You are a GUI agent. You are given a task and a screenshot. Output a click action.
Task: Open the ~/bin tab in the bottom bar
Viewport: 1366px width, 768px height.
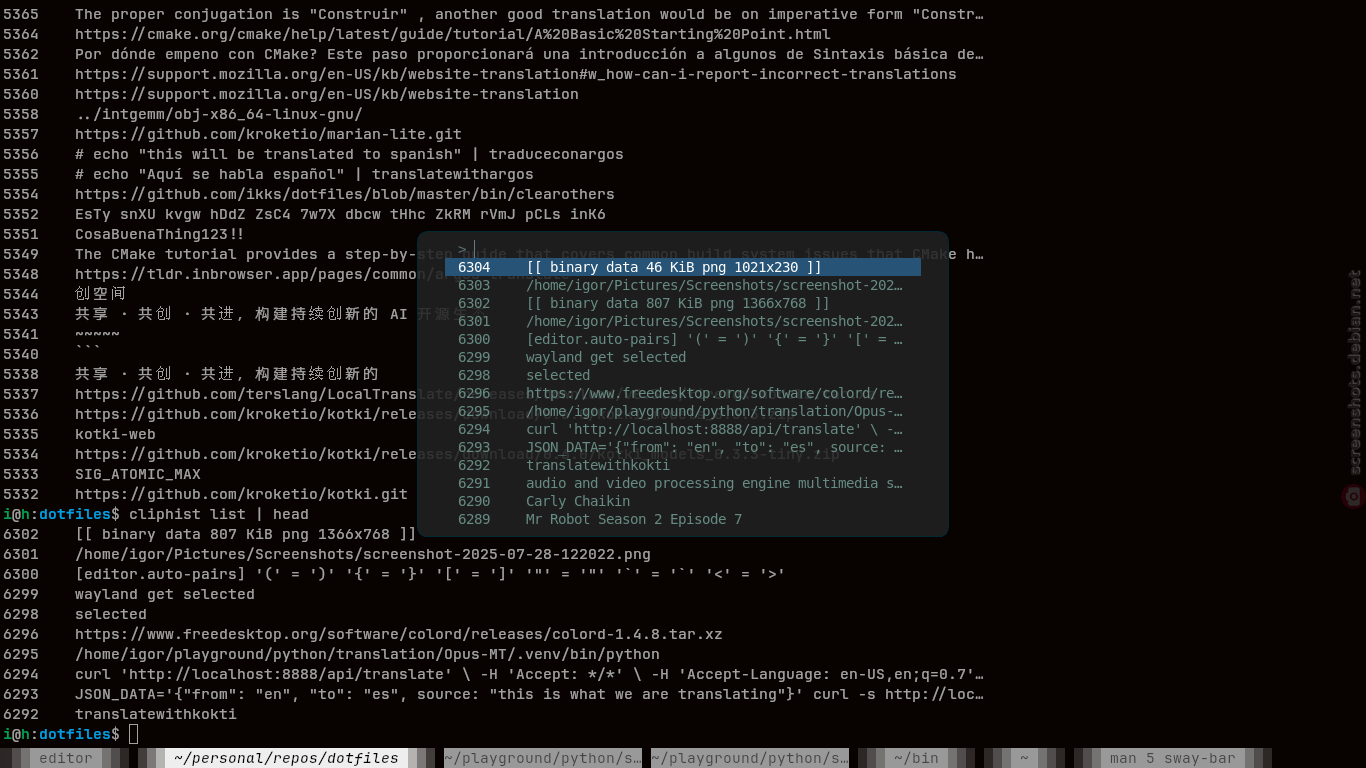click(x=916, y=758)
